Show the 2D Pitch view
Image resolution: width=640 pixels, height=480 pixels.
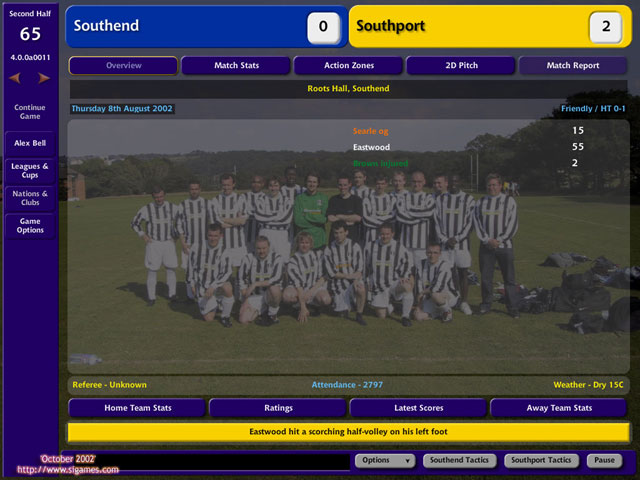click(461, 65)
